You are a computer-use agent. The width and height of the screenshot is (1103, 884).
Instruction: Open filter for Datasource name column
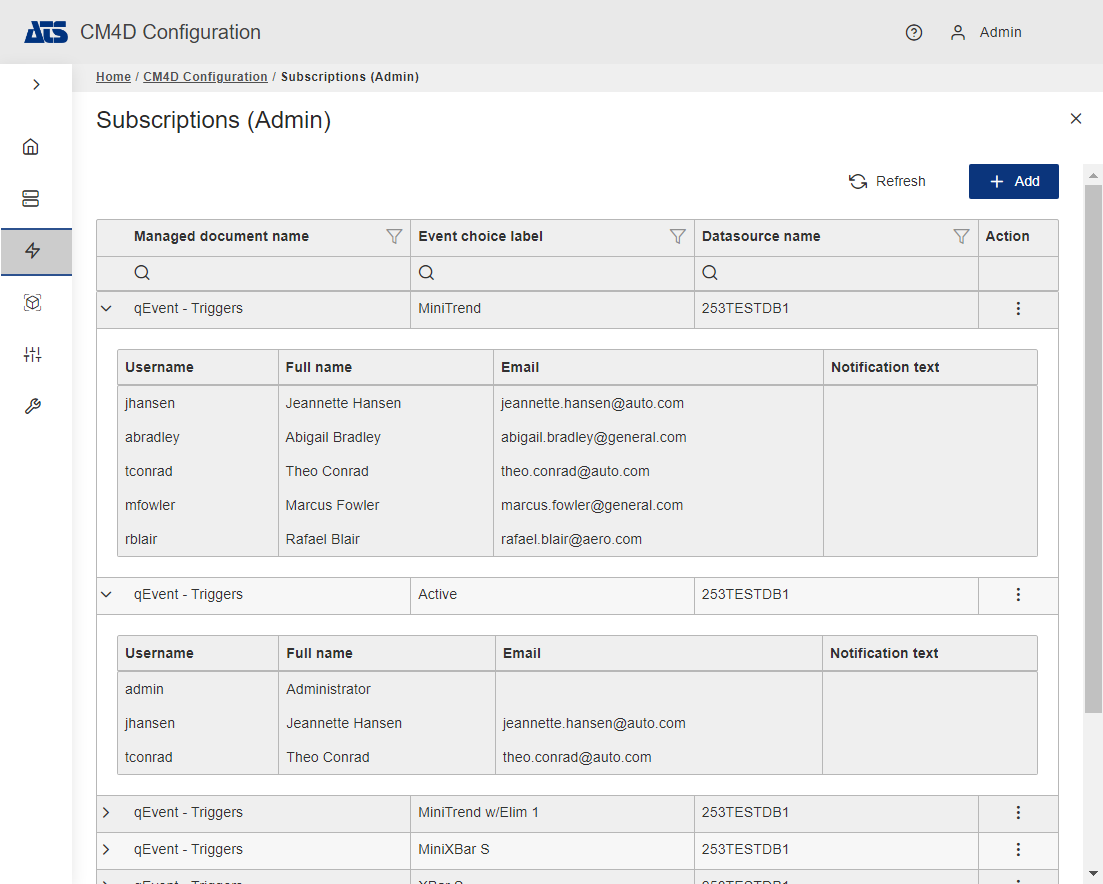tap(961, 237)
